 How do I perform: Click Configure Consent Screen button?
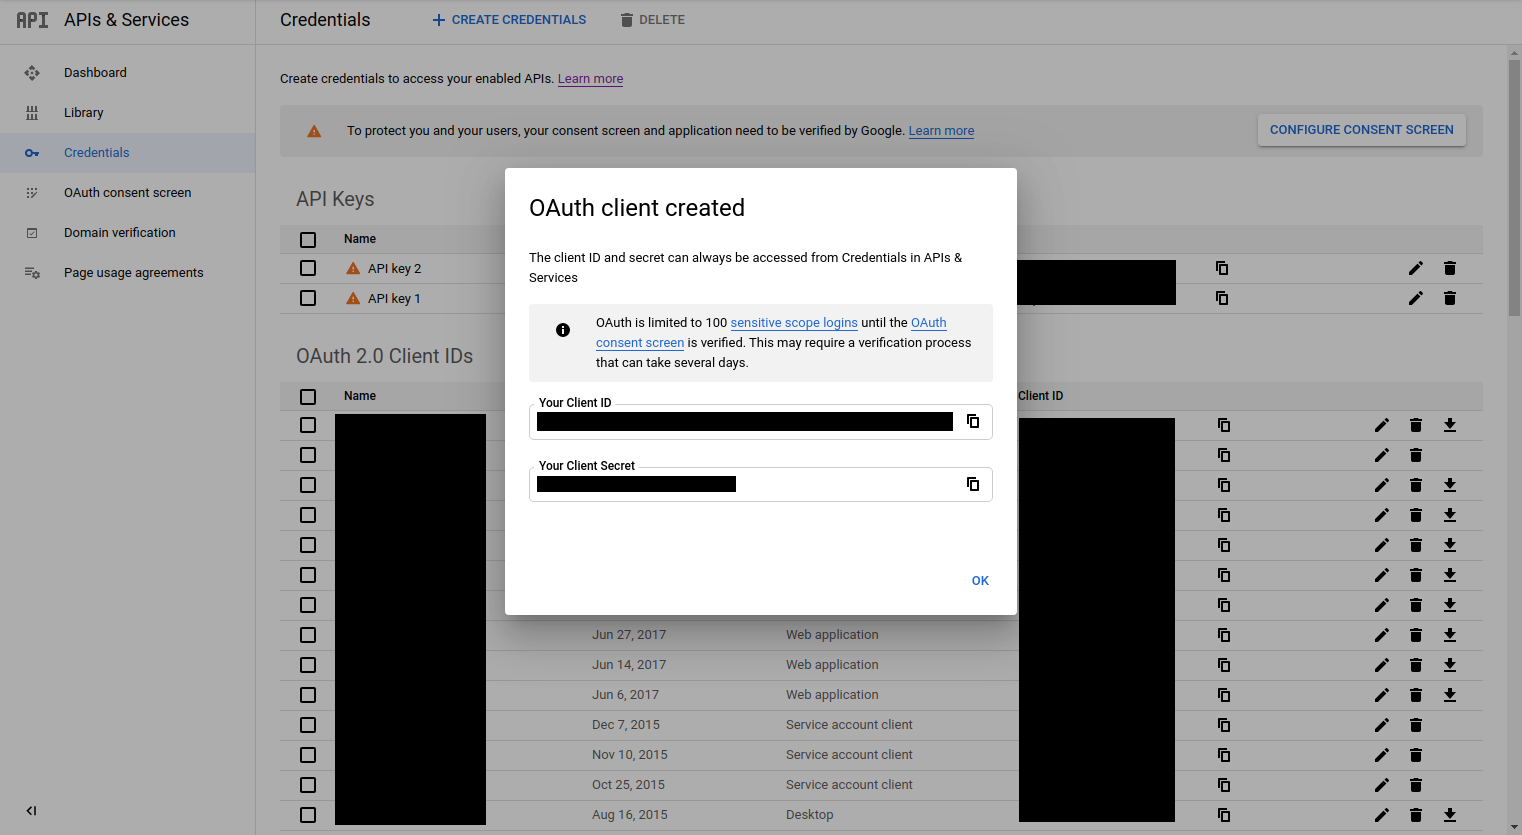pyautogui.click(x=1361, y=130)
